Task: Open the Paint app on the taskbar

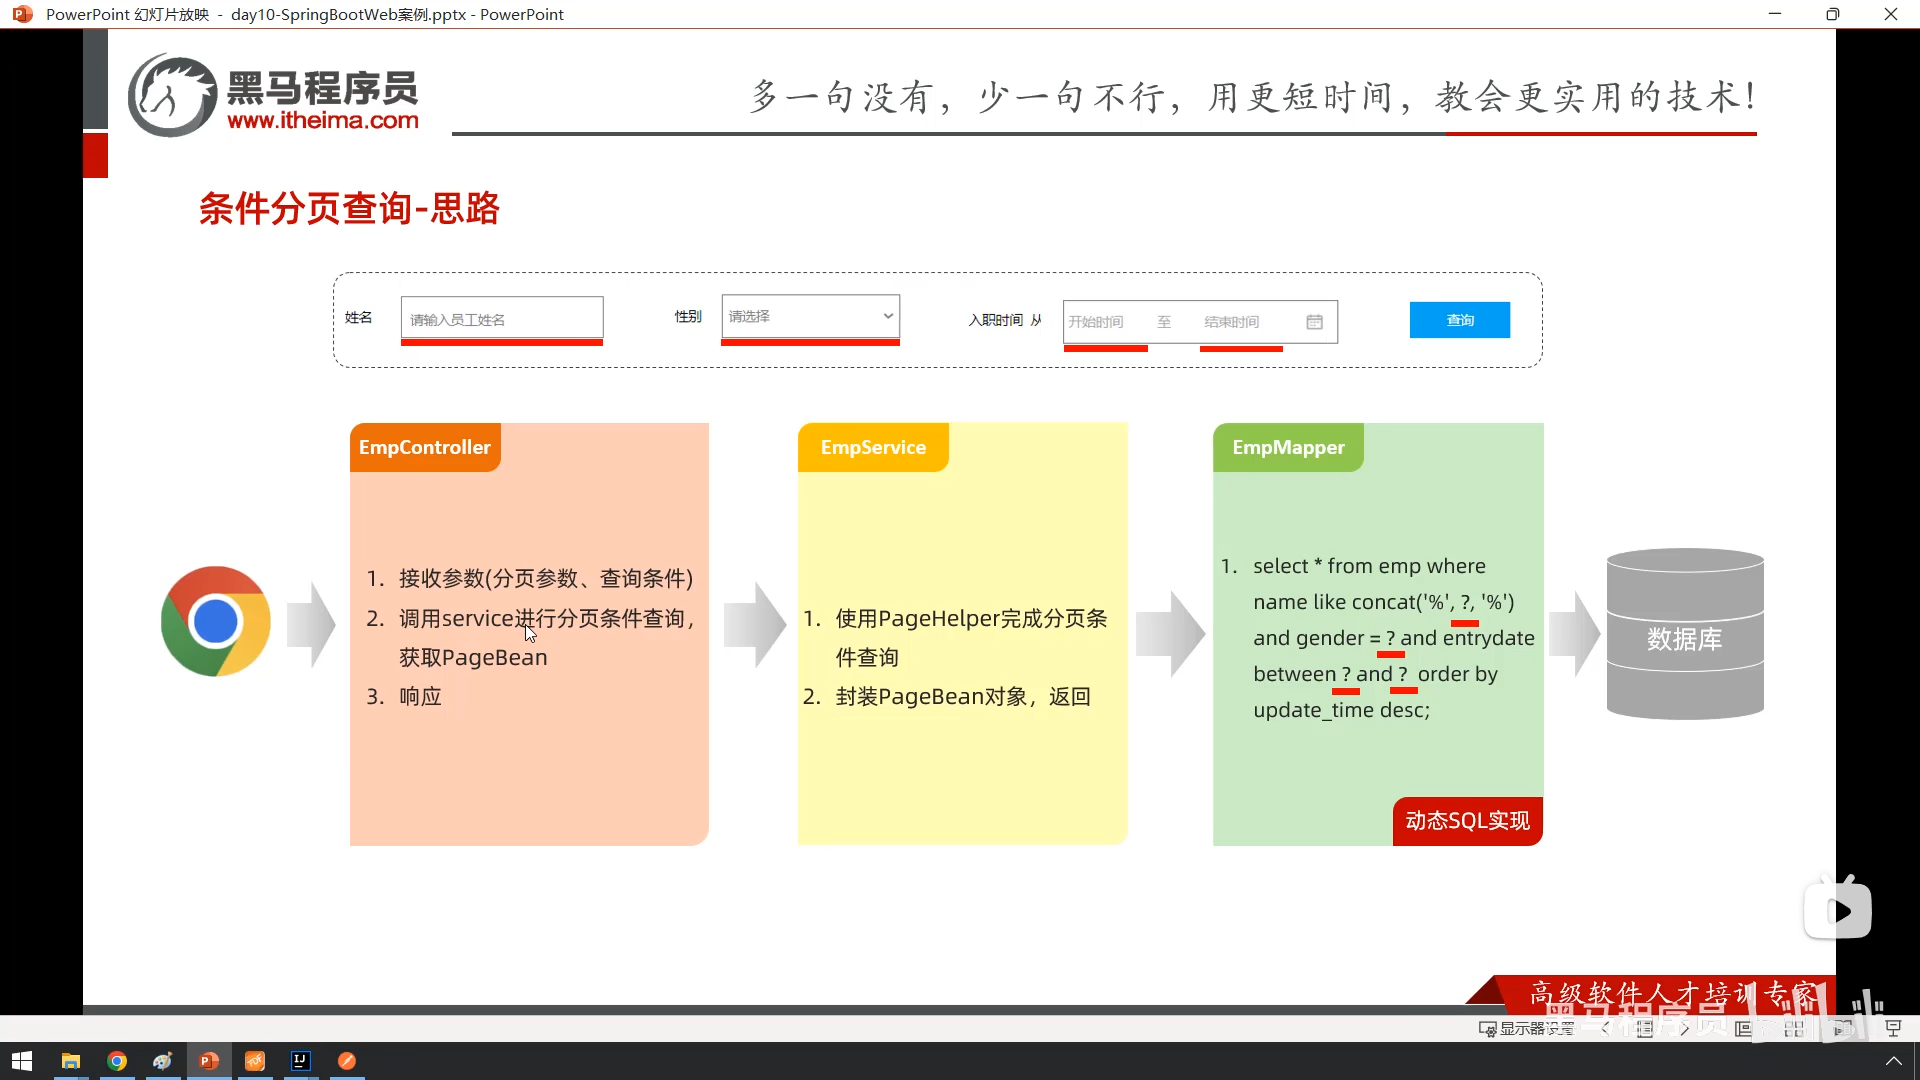Action: pyautogui.click(x=163, y=1061)
